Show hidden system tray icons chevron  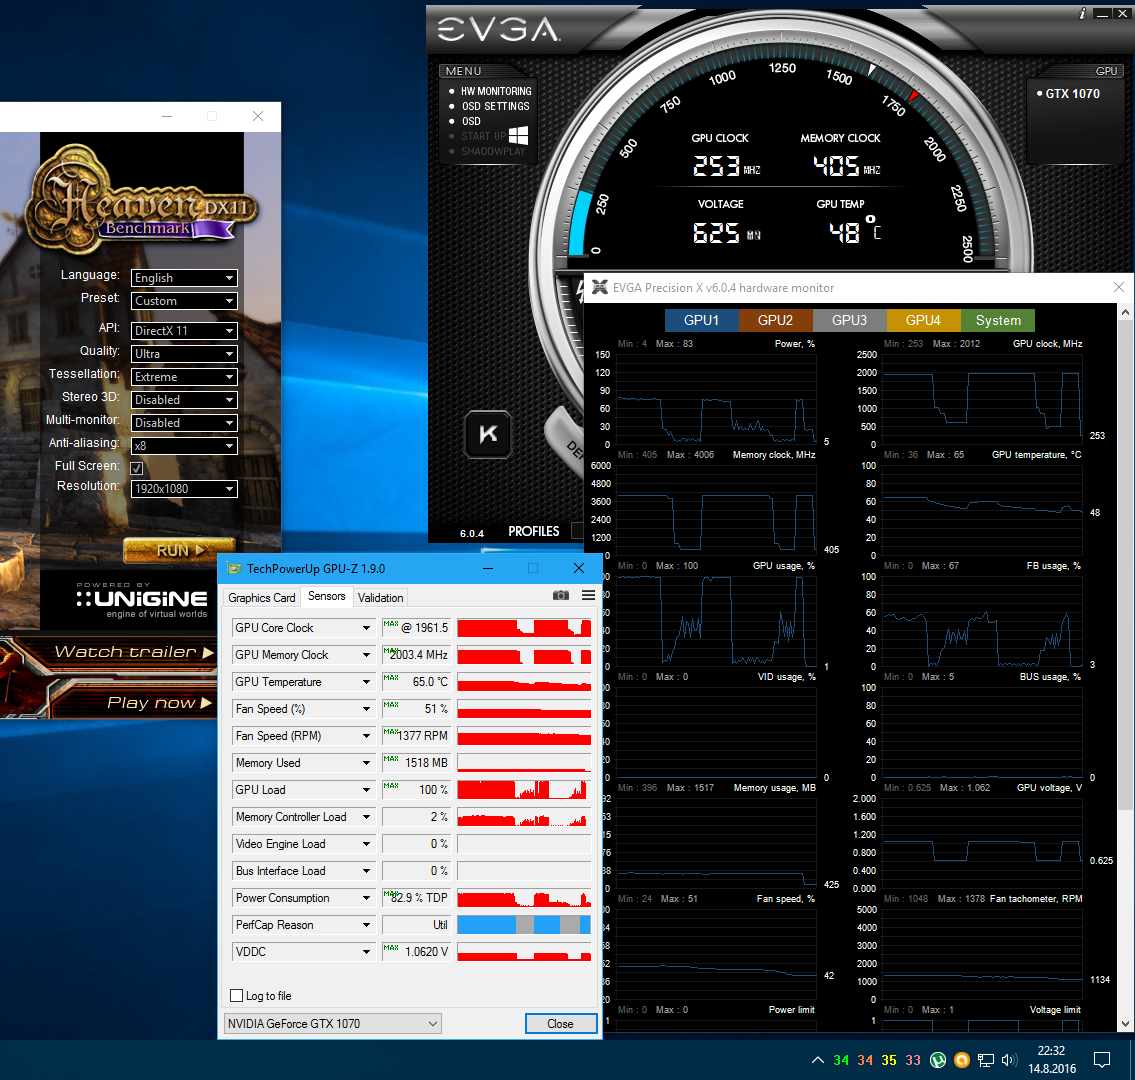(x=817, y=1060)
